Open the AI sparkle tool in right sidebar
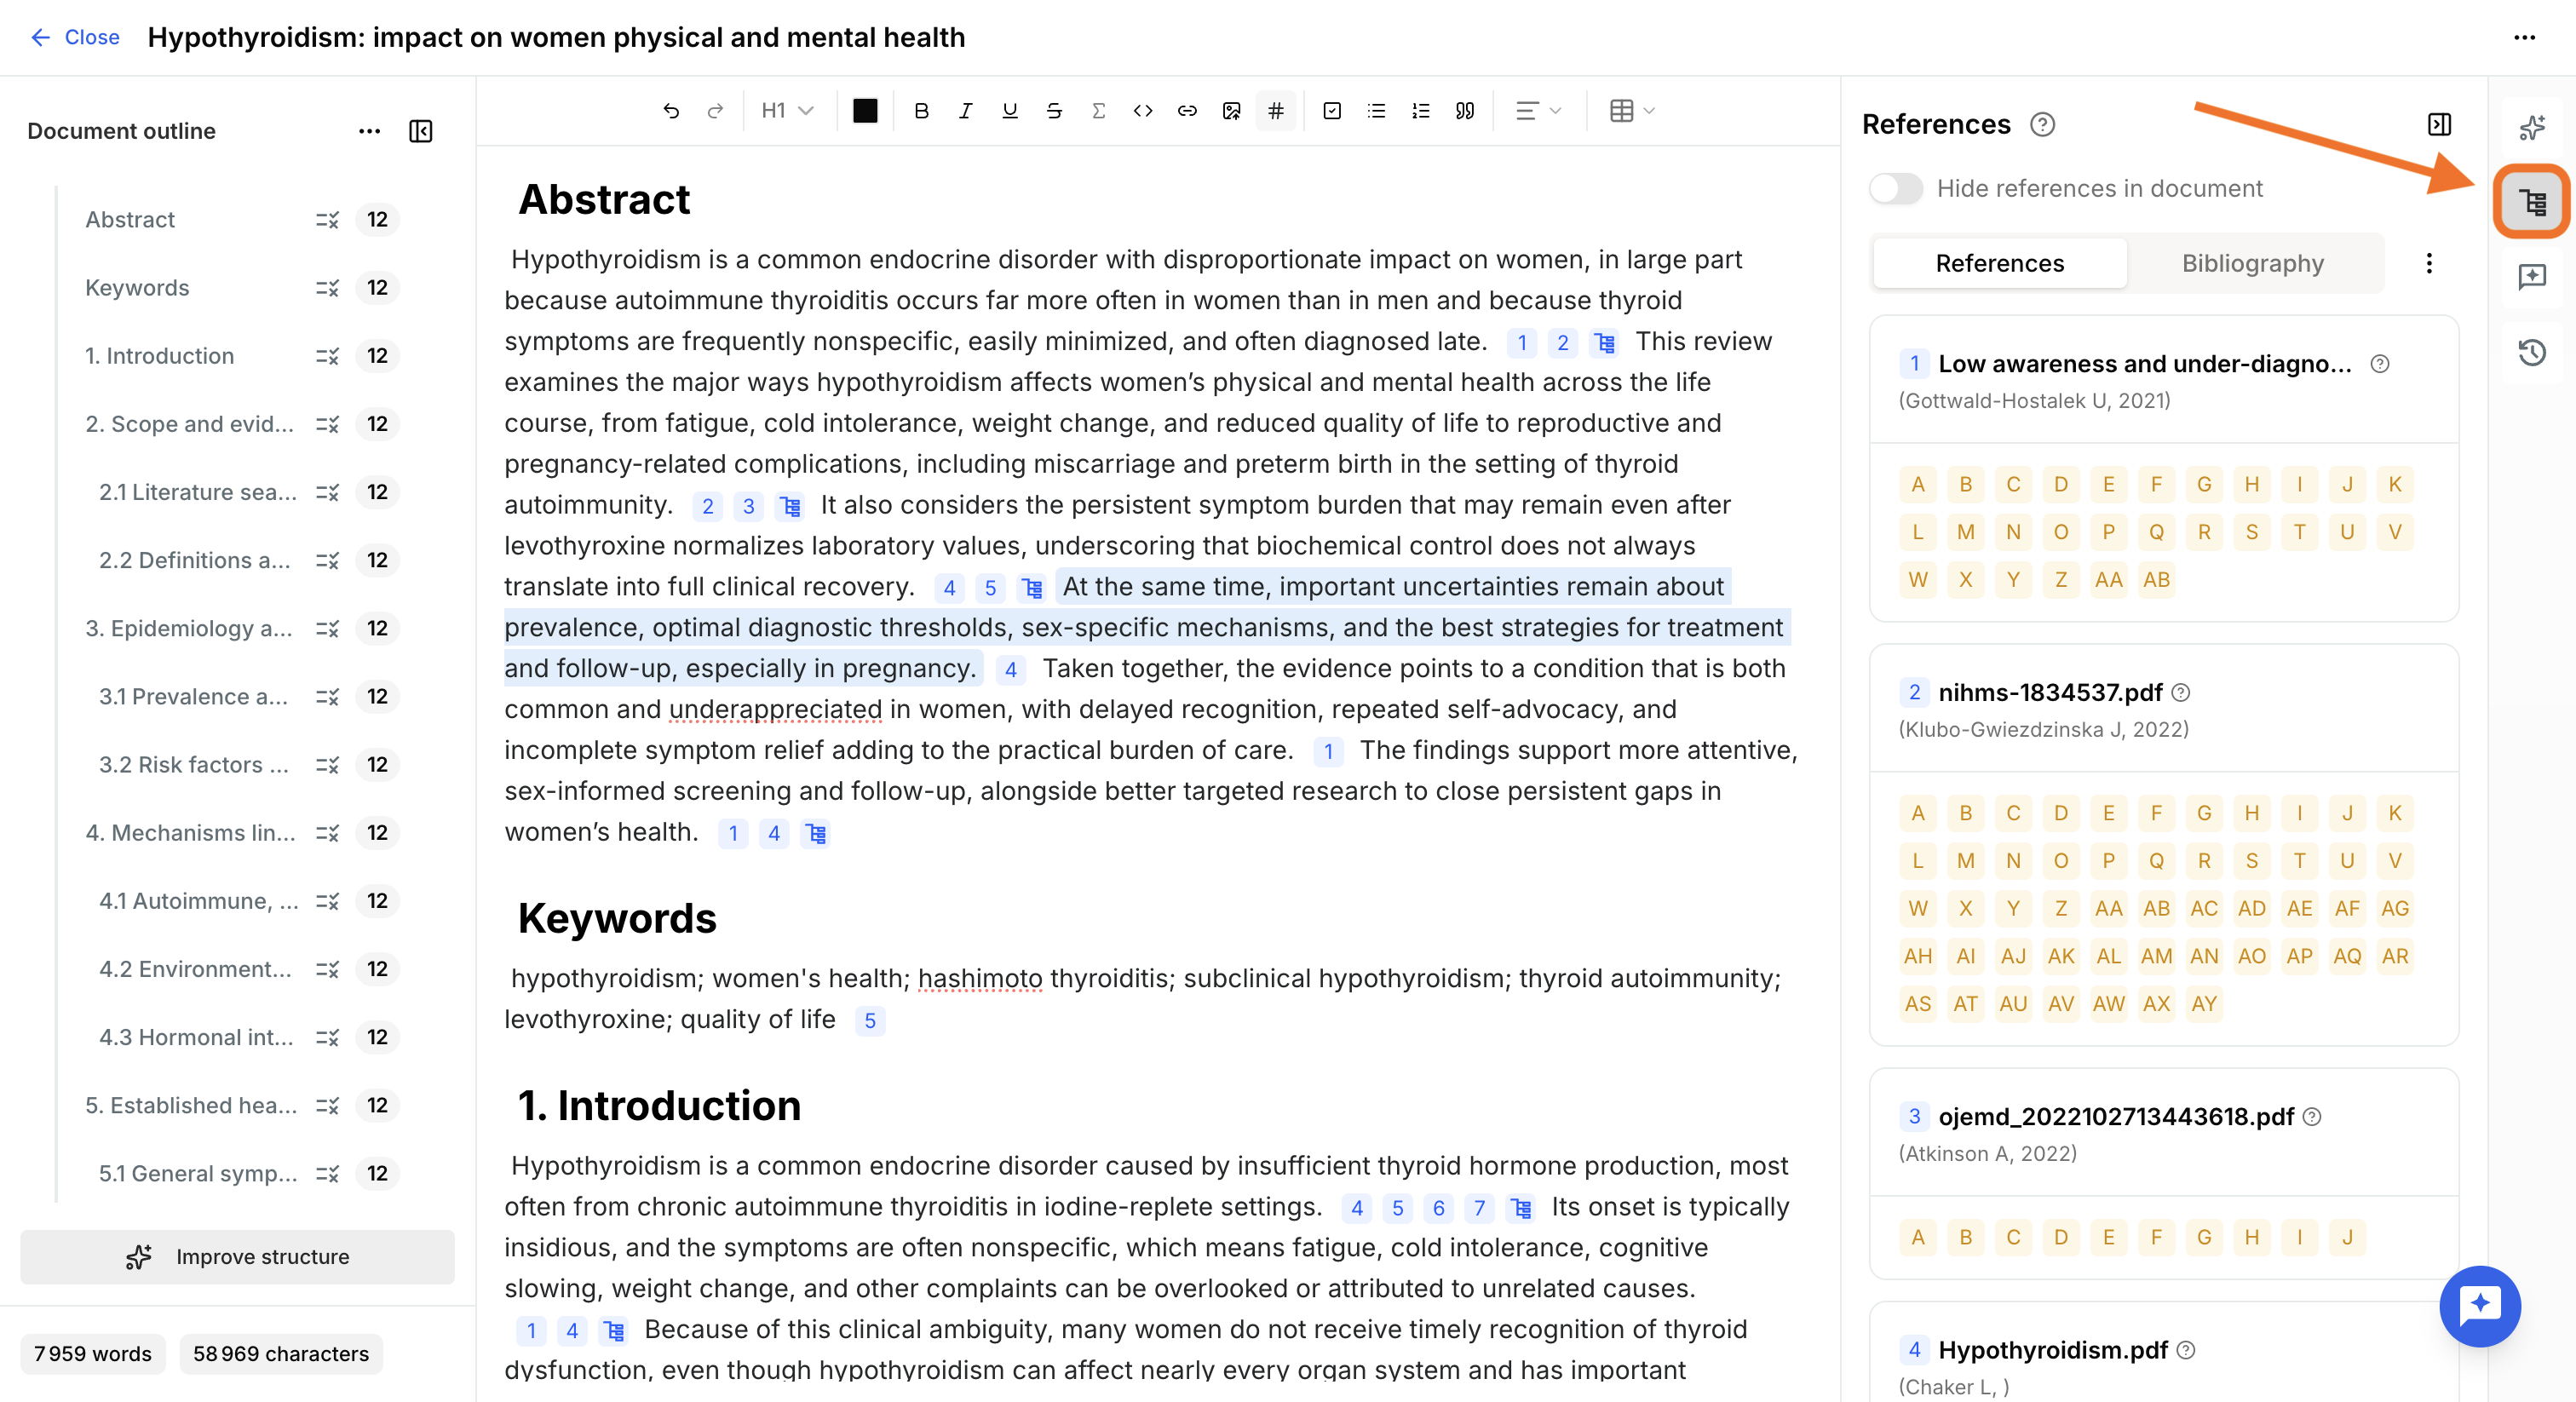Screen dimensions: 2576x1402 pyautogui.click(x=2531, y=127)
